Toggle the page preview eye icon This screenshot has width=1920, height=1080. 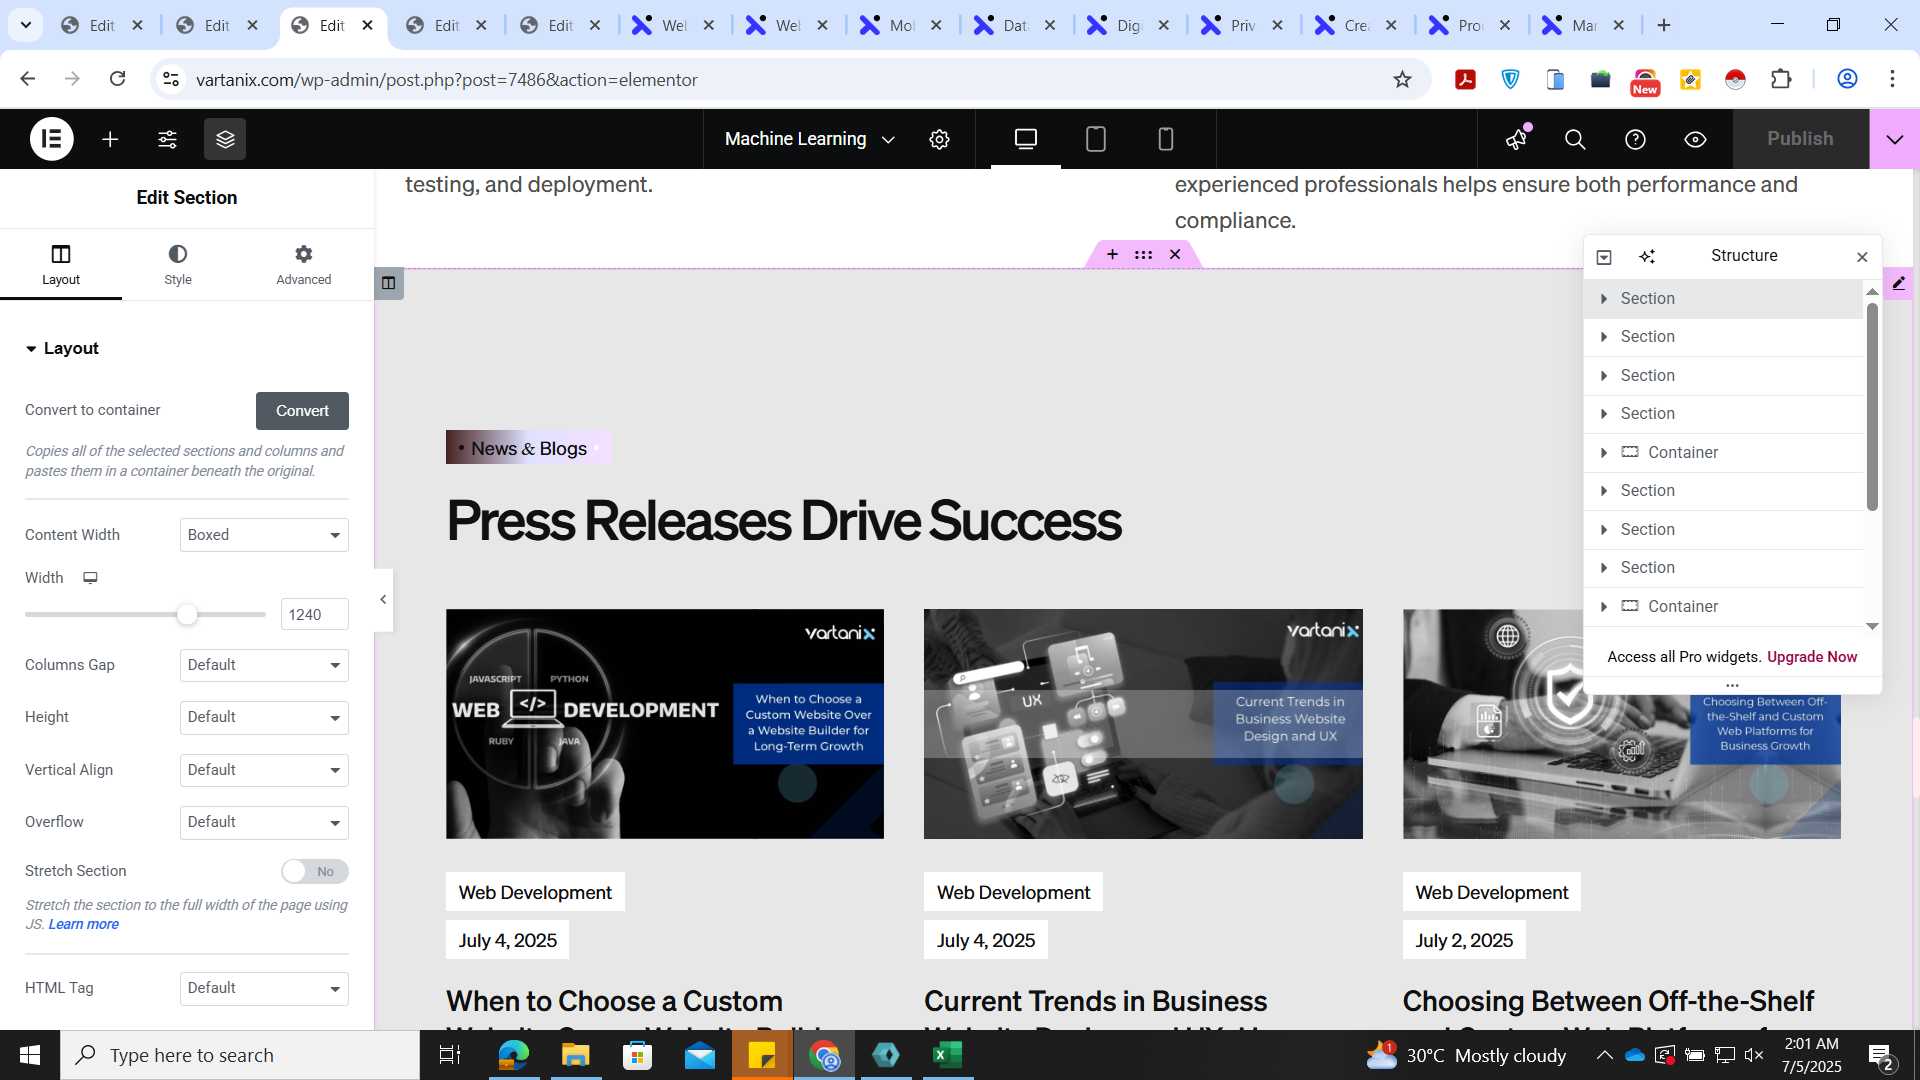tap(1695, 139)
